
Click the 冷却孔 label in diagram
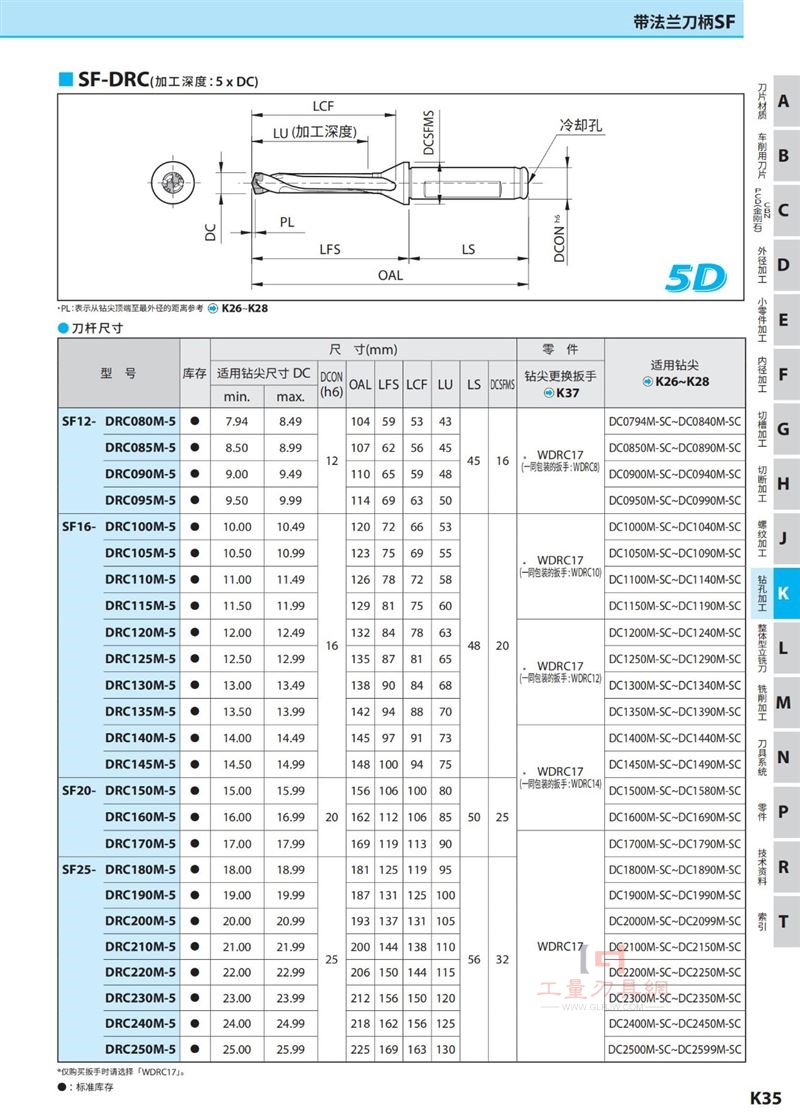pos(580,126)
